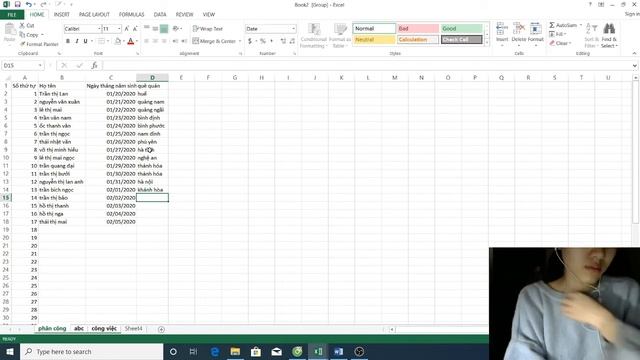Apply Comma Style formatting
The height and width of the screenshot is (360, 640).
click(271, 41)
